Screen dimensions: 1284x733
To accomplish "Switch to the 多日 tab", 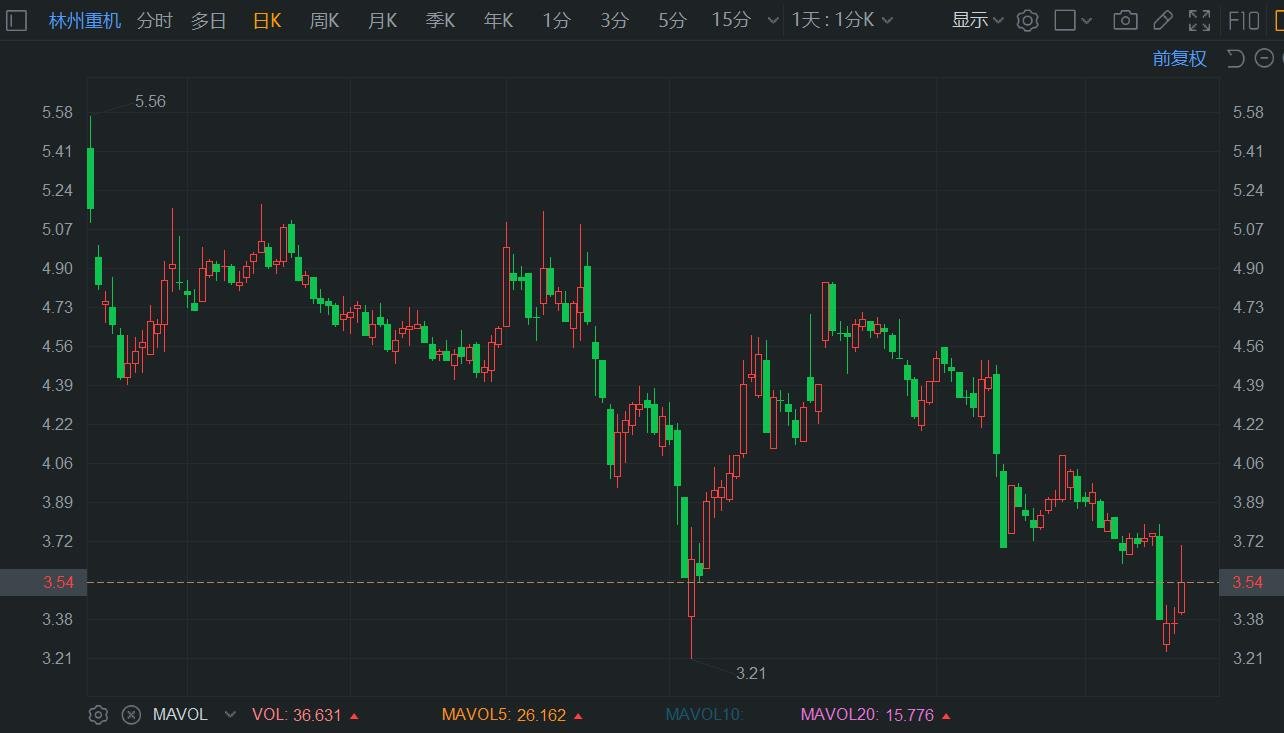I will point(209,20).
